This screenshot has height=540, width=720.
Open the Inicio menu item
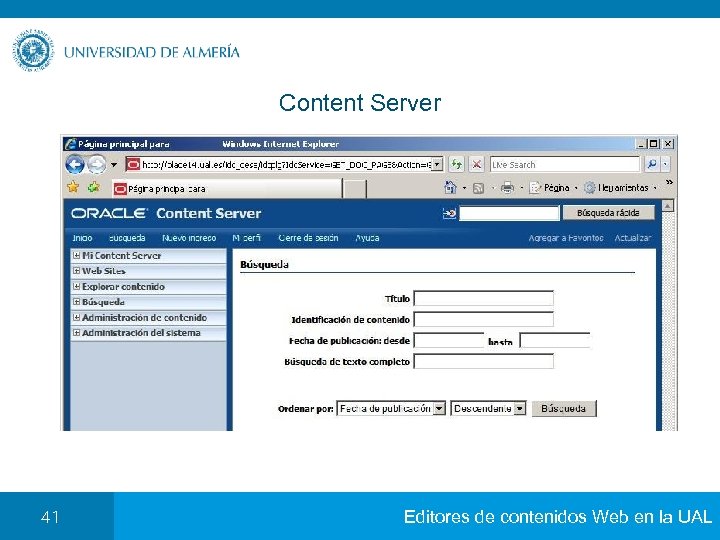[x=82, y=238]
